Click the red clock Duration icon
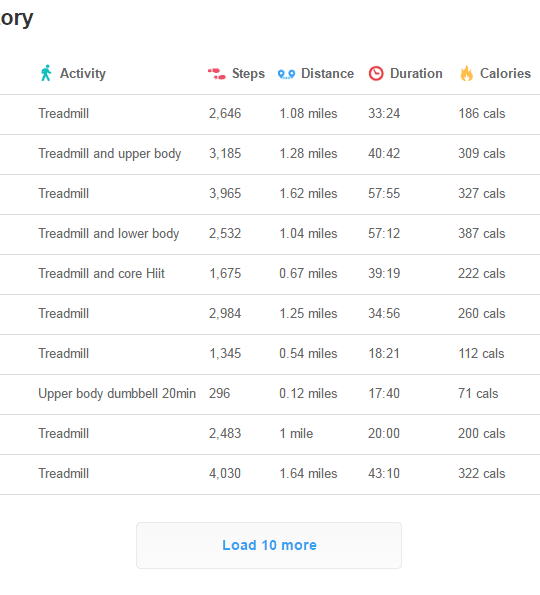 376,73
